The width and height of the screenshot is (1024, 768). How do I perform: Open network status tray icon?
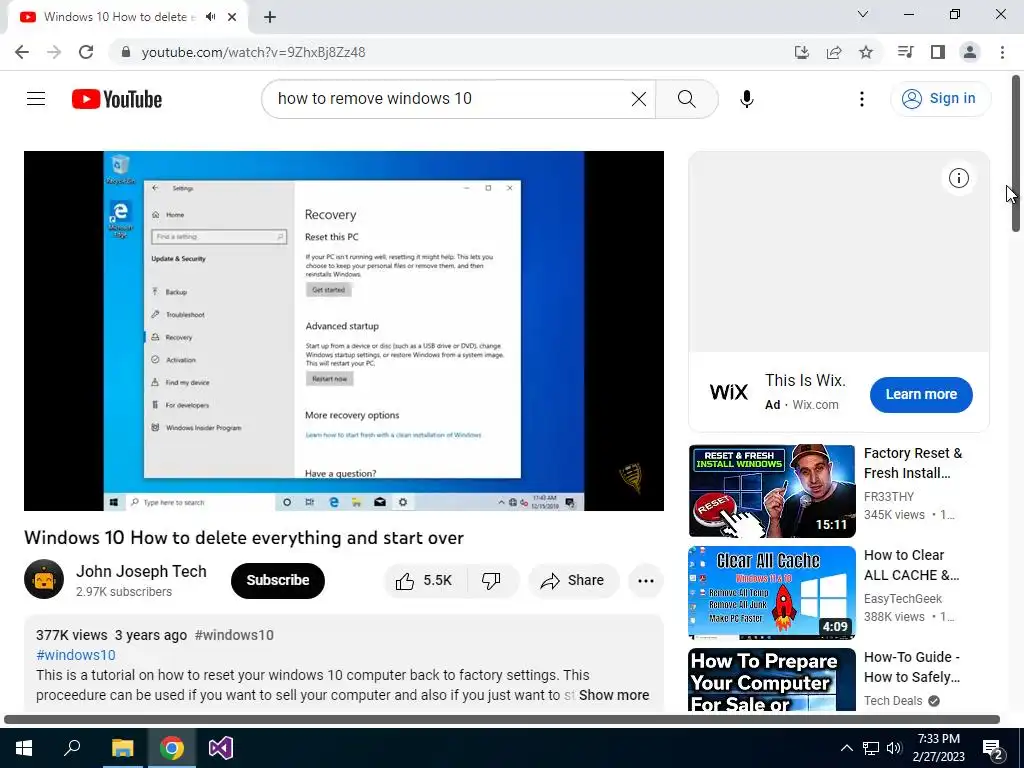[871, 748]
